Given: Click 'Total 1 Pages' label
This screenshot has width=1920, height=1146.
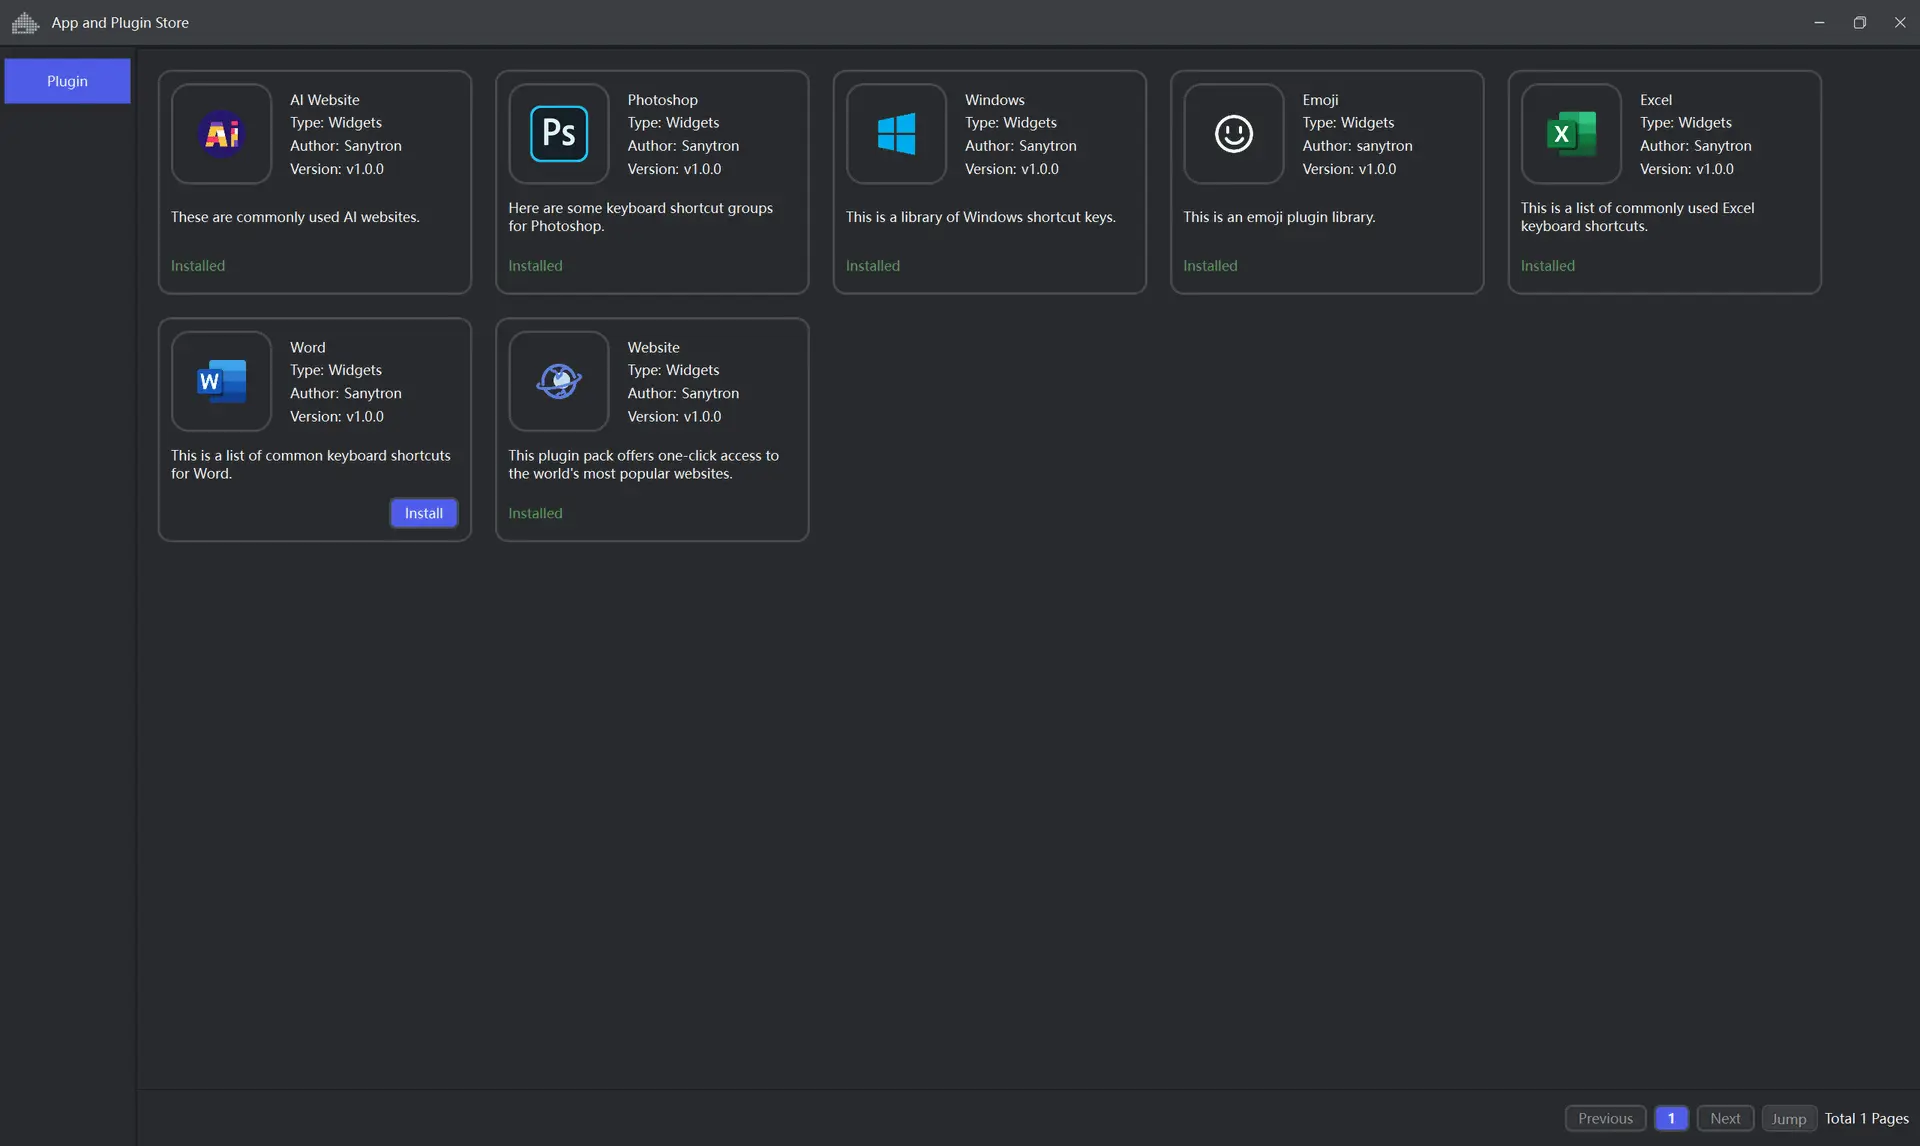Looking at the screenshot, I should point(1866,1118).
